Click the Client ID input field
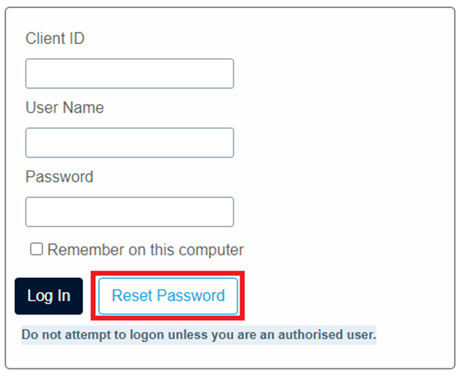 point(129,73)
